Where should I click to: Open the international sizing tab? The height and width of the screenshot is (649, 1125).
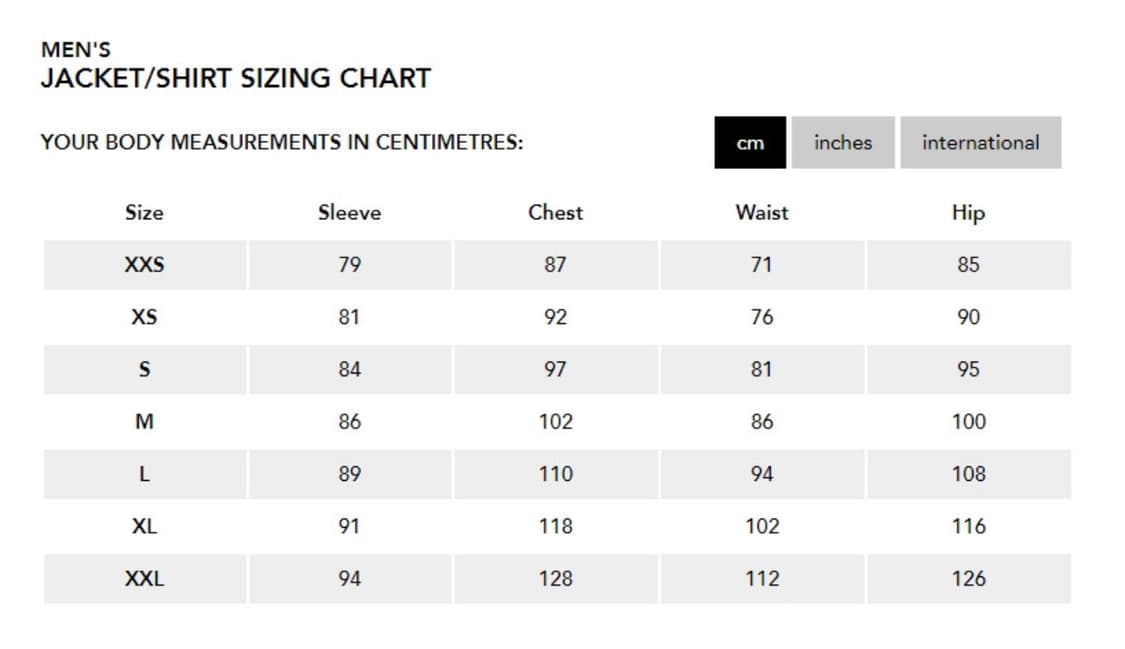pyautogui.click(x=980, y=143)
